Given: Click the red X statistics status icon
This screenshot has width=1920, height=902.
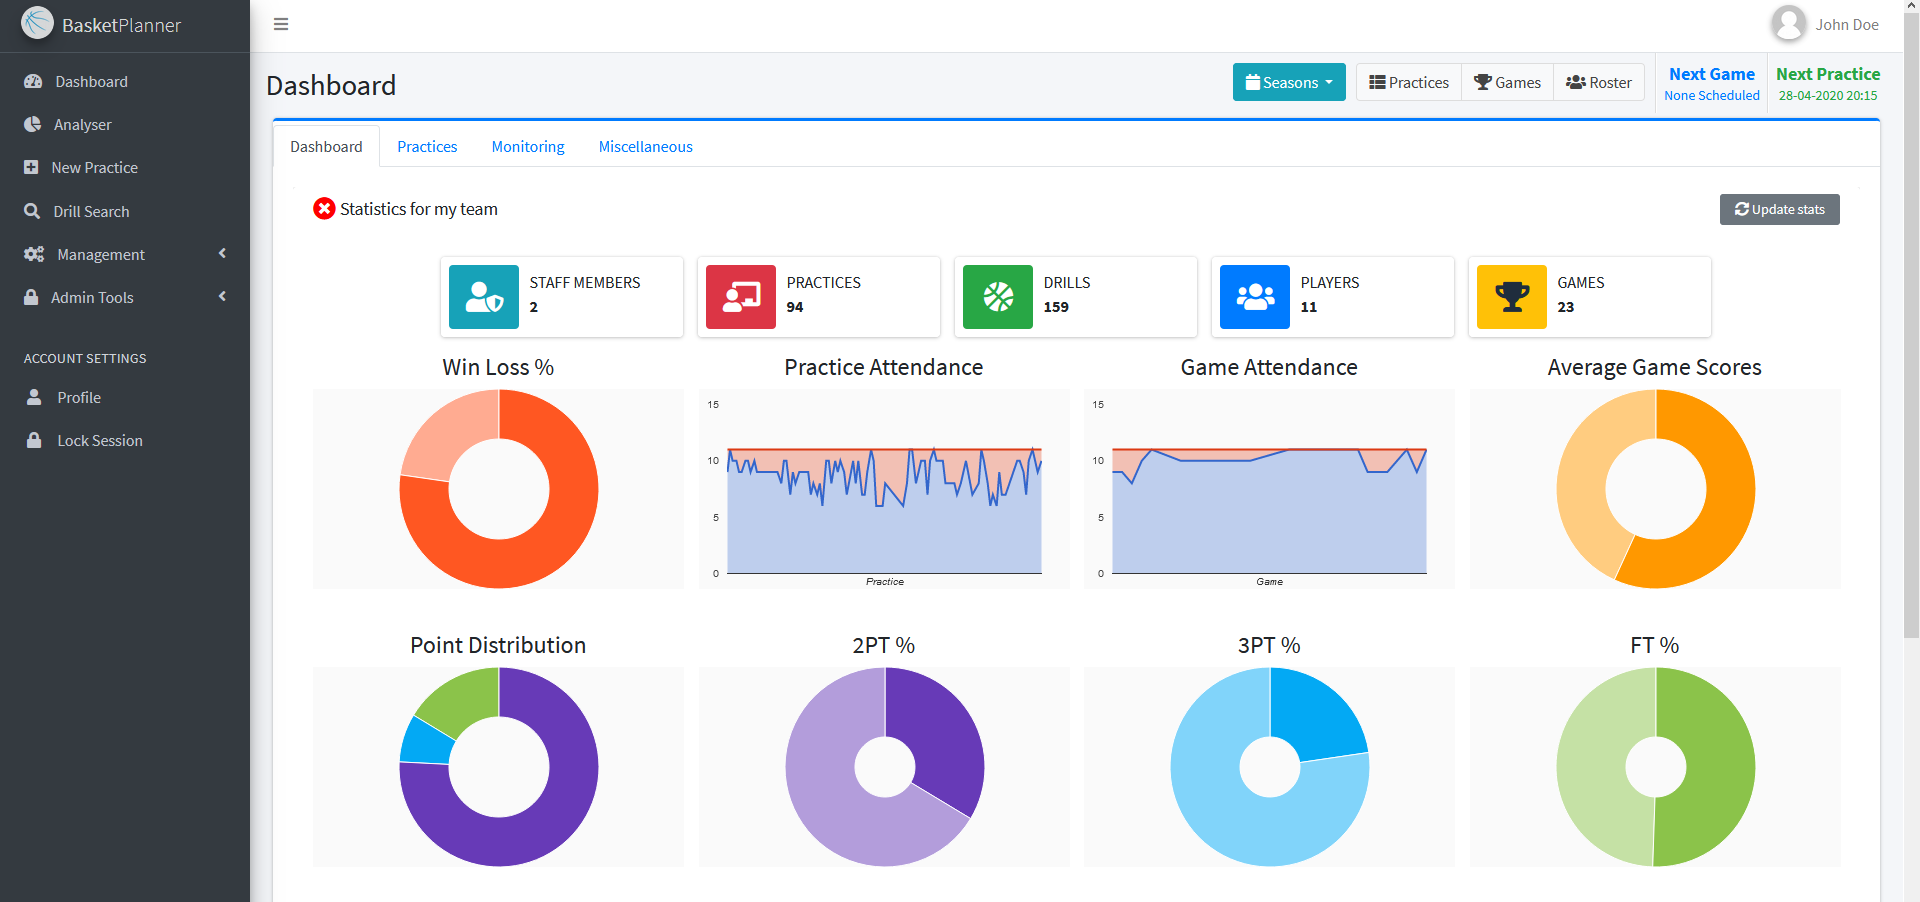Looking at the screenshot, I should tap(324, 209).
